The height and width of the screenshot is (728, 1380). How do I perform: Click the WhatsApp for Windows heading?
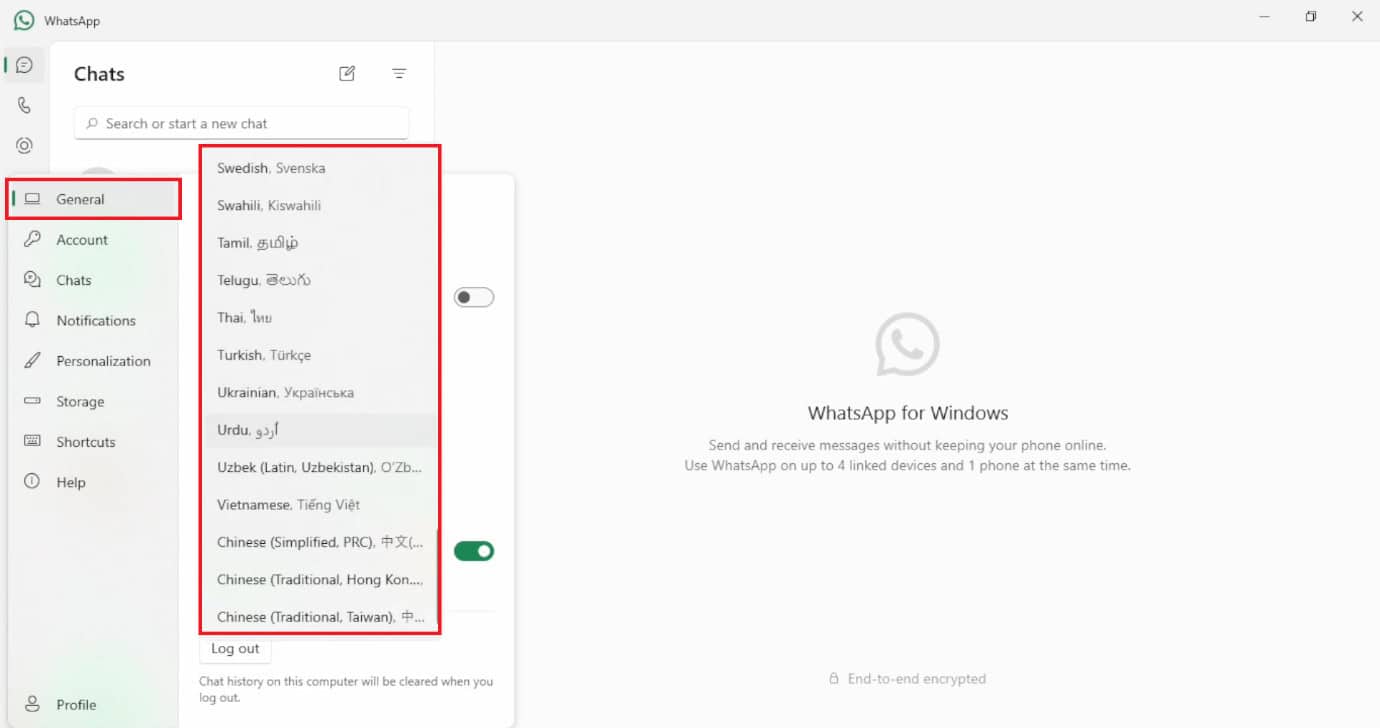tap(908, 413)
